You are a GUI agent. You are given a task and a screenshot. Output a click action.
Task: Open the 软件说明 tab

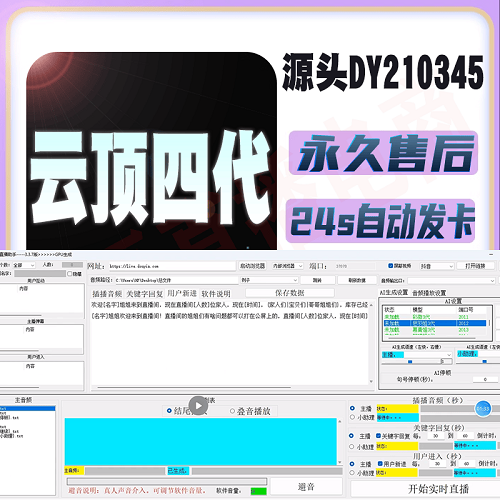click(216, 294)
